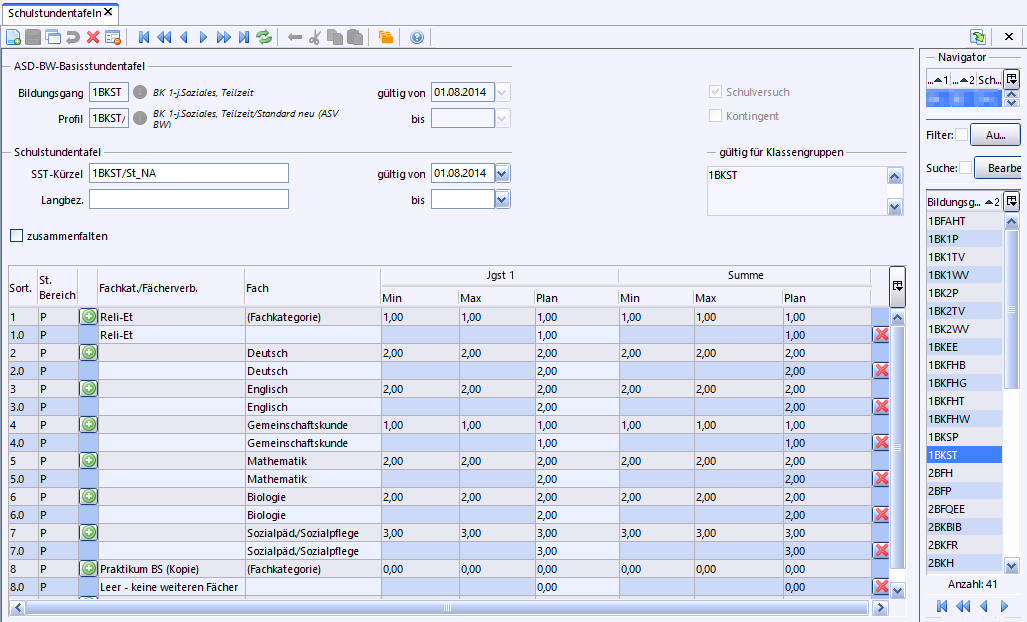
Task: Click the orange folders icon in toolbar
Action: click(386, 38)
